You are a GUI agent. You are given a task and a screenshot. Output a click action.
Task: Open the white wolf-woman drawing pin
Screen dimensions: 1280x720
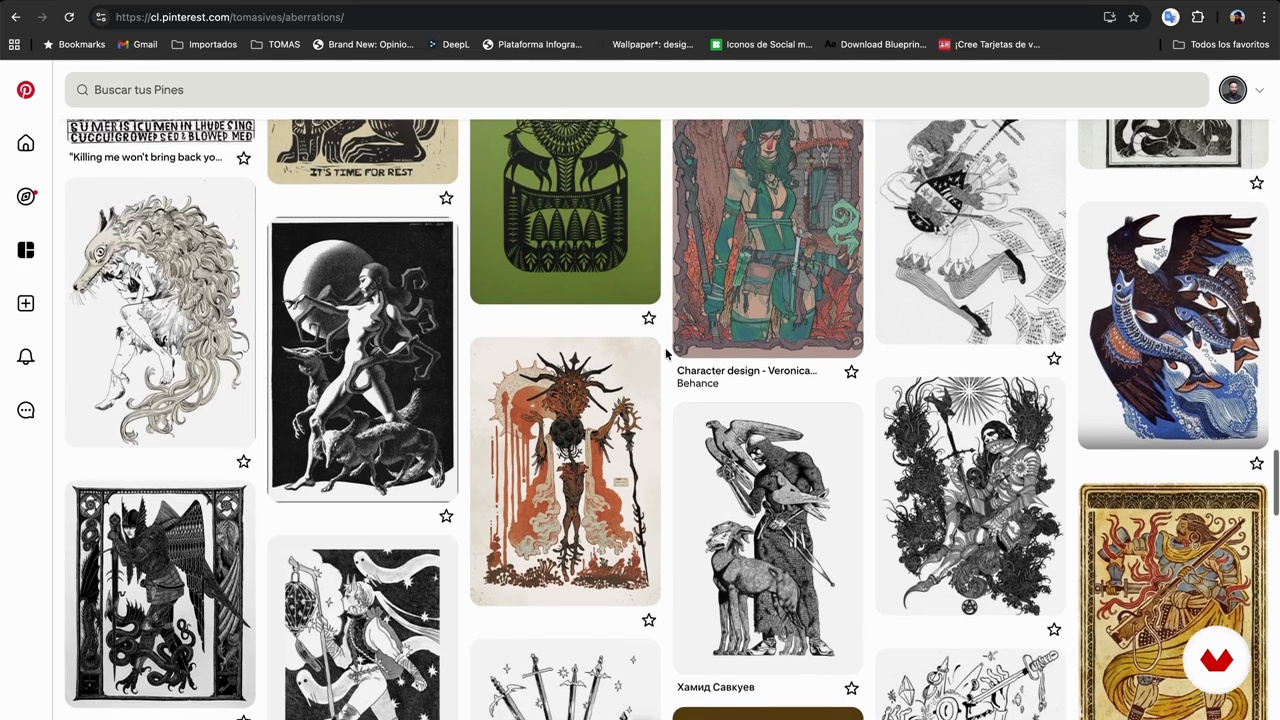click(160, 312)
